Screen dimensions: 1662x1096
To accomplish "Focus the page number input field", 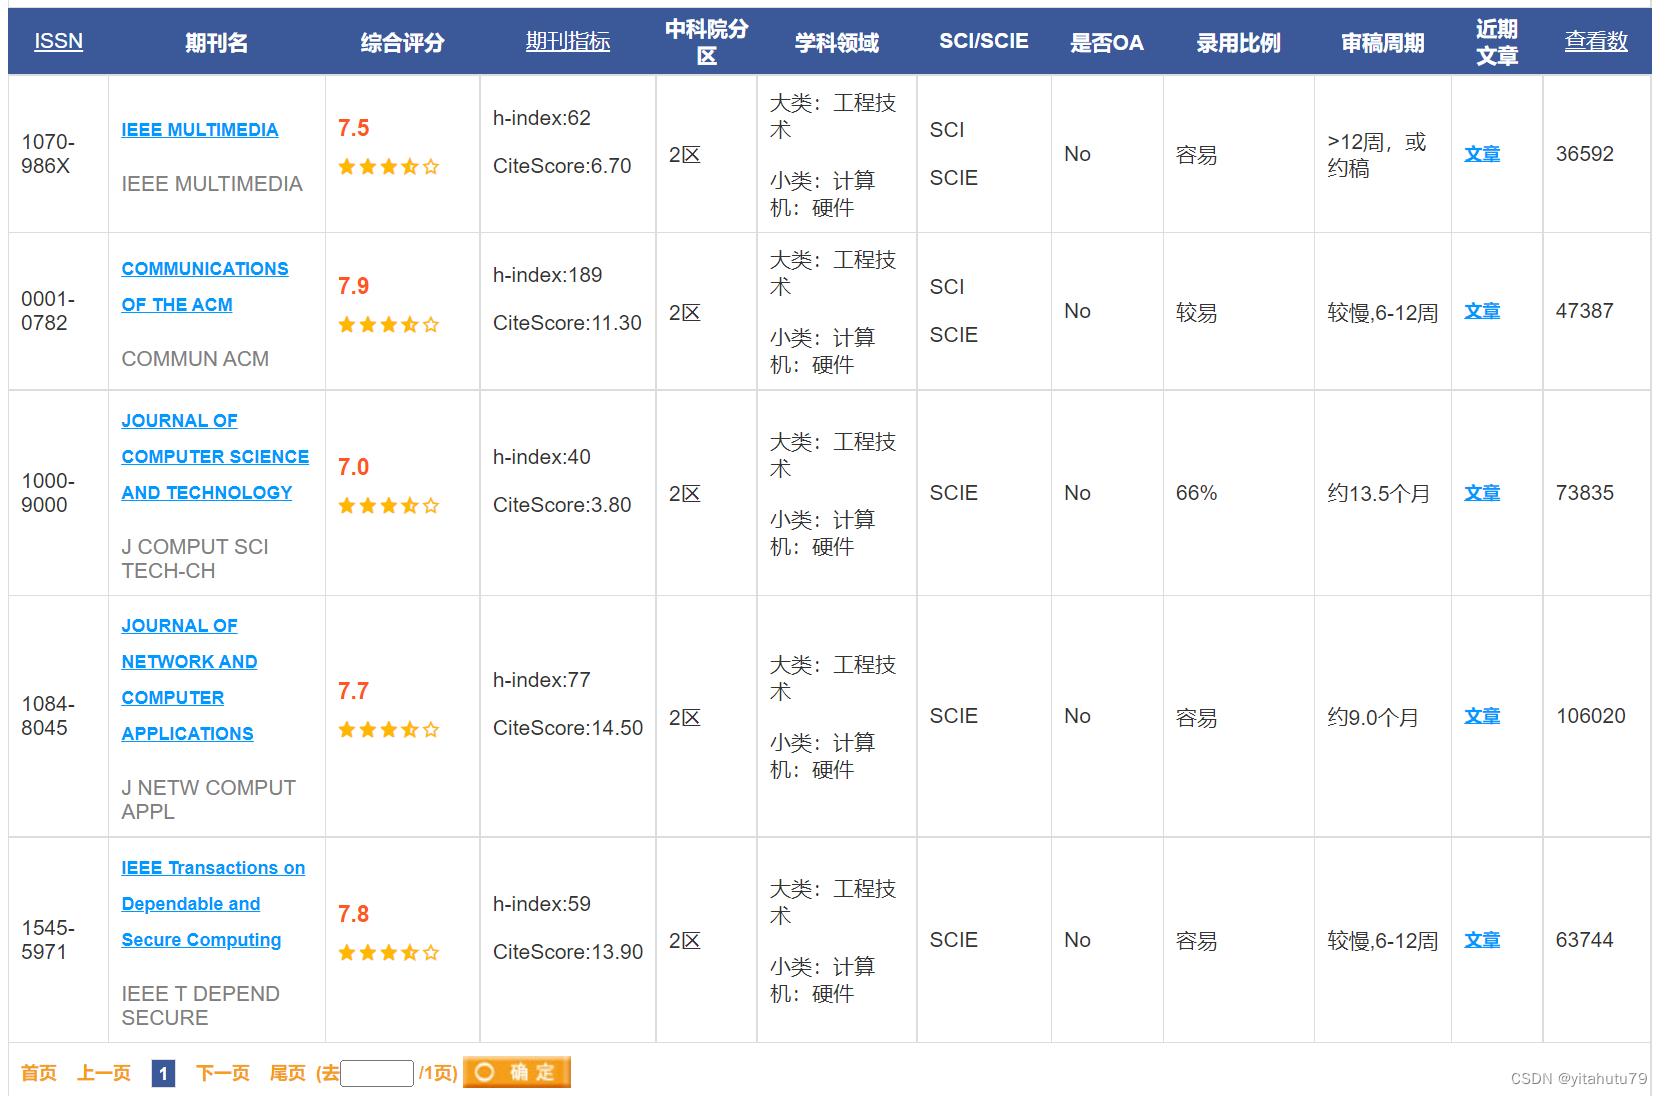I will 377,1073.
